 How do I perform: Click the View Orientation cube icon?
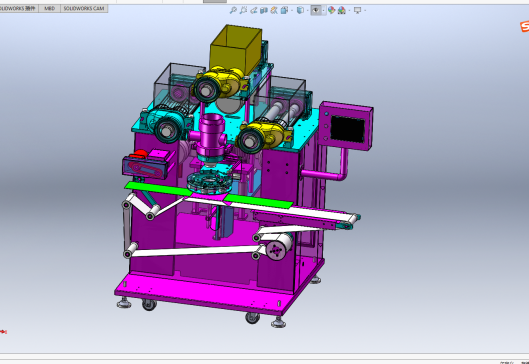284,10
